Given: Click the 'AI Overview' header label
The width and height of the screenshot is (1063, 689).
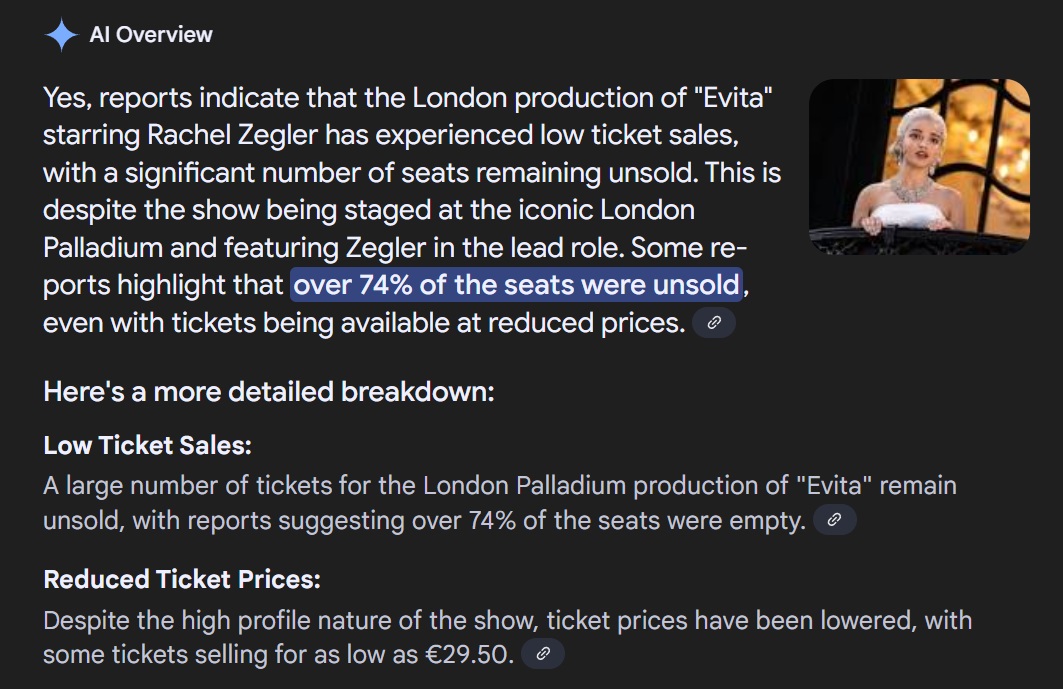Looking at the screenshot, I should (x=151, y=35).
